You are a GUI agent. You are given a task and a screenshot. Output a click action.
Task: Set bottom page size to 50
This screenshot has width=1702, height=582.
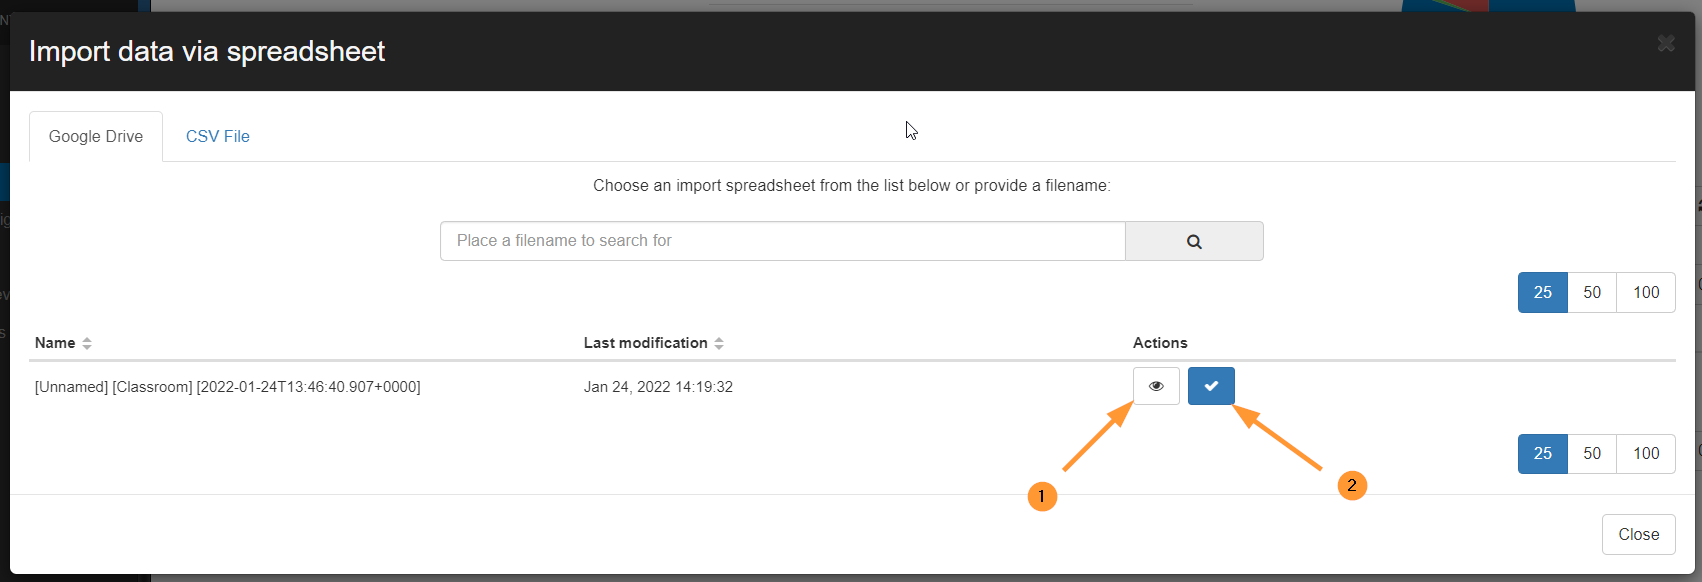point(1592,453)
